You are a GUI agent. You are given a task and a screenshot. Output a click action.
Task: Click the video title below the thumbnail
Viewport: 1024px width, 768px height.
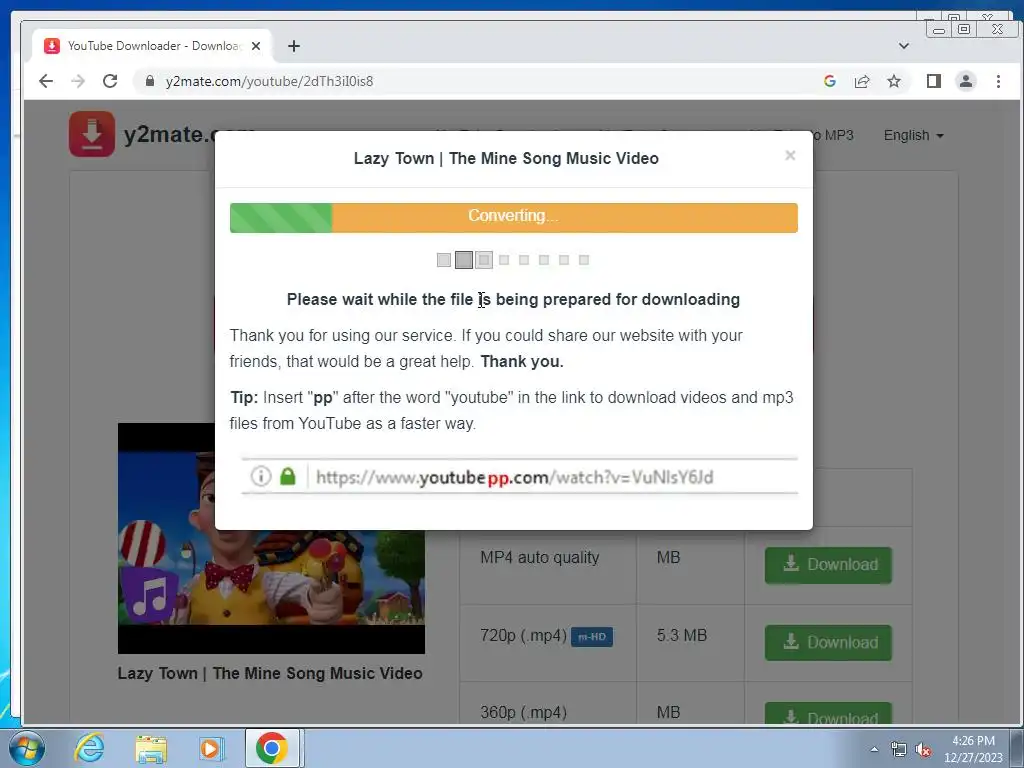point(270,673)
